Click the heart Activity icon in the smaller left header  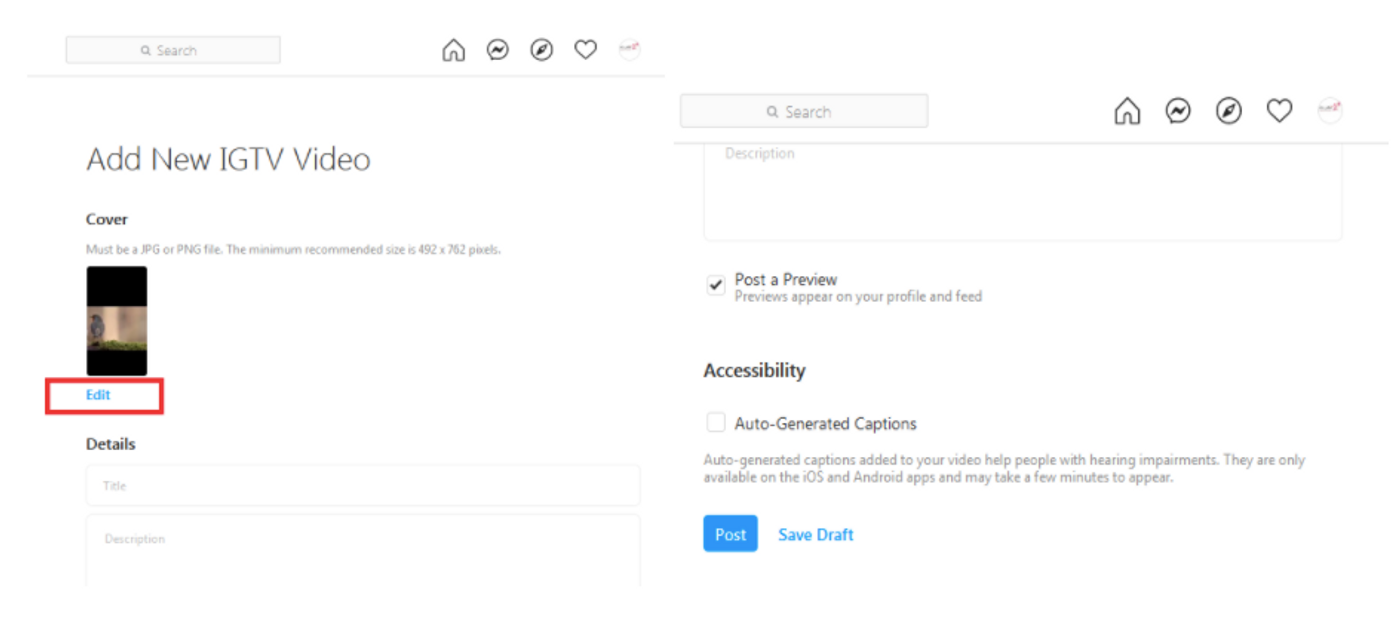(585, 50)
